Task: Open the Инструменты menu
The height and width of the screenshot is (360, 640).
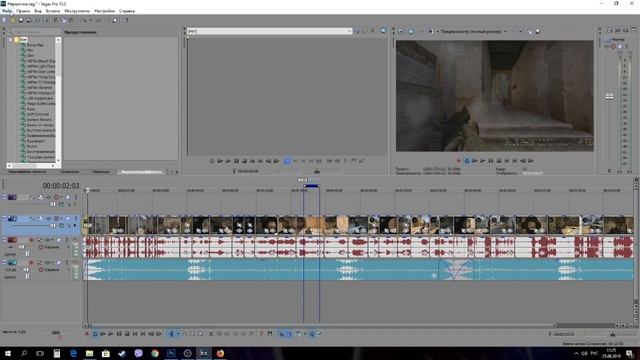Action: click(x=77, y=11)
